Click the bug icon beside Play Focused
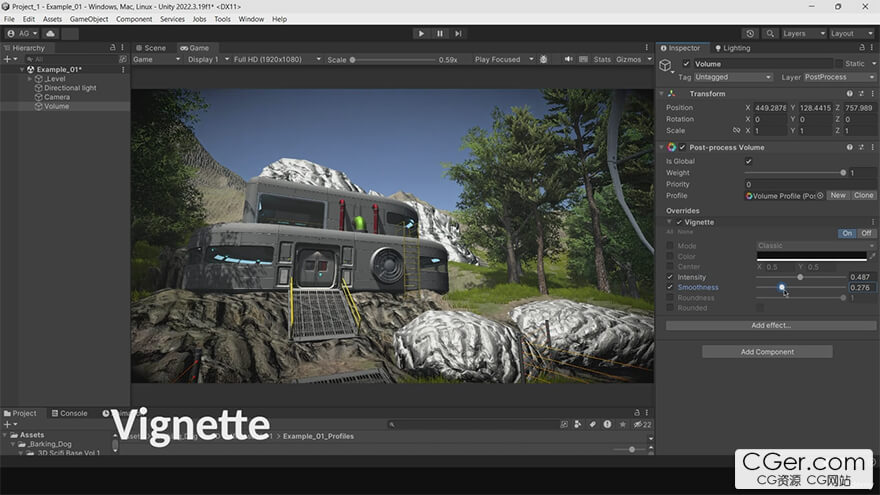Image resolution: width=880 pixels, height=495 pixels. [x=545, y=59]
